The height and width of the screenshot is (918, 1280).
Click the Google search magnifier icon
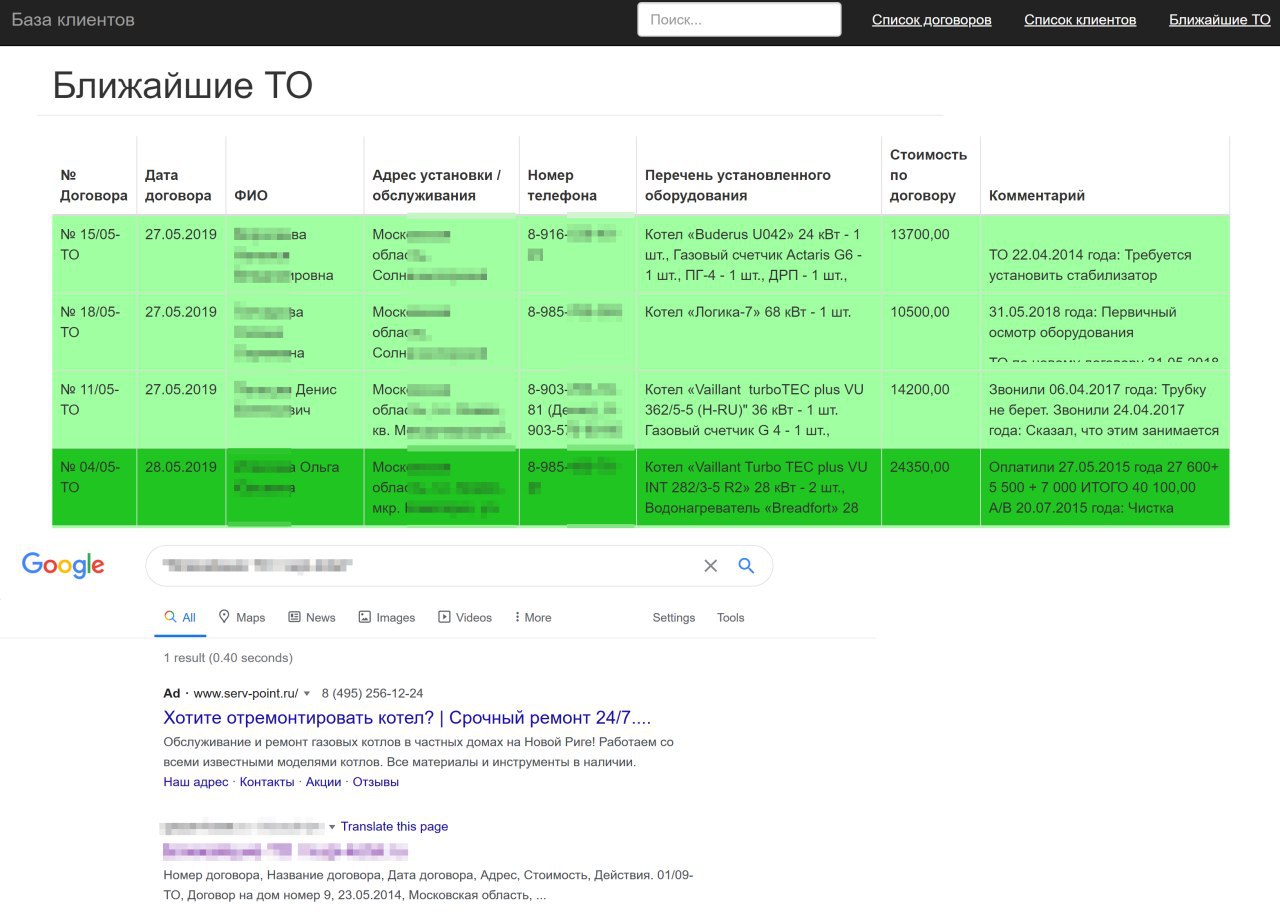746,566
